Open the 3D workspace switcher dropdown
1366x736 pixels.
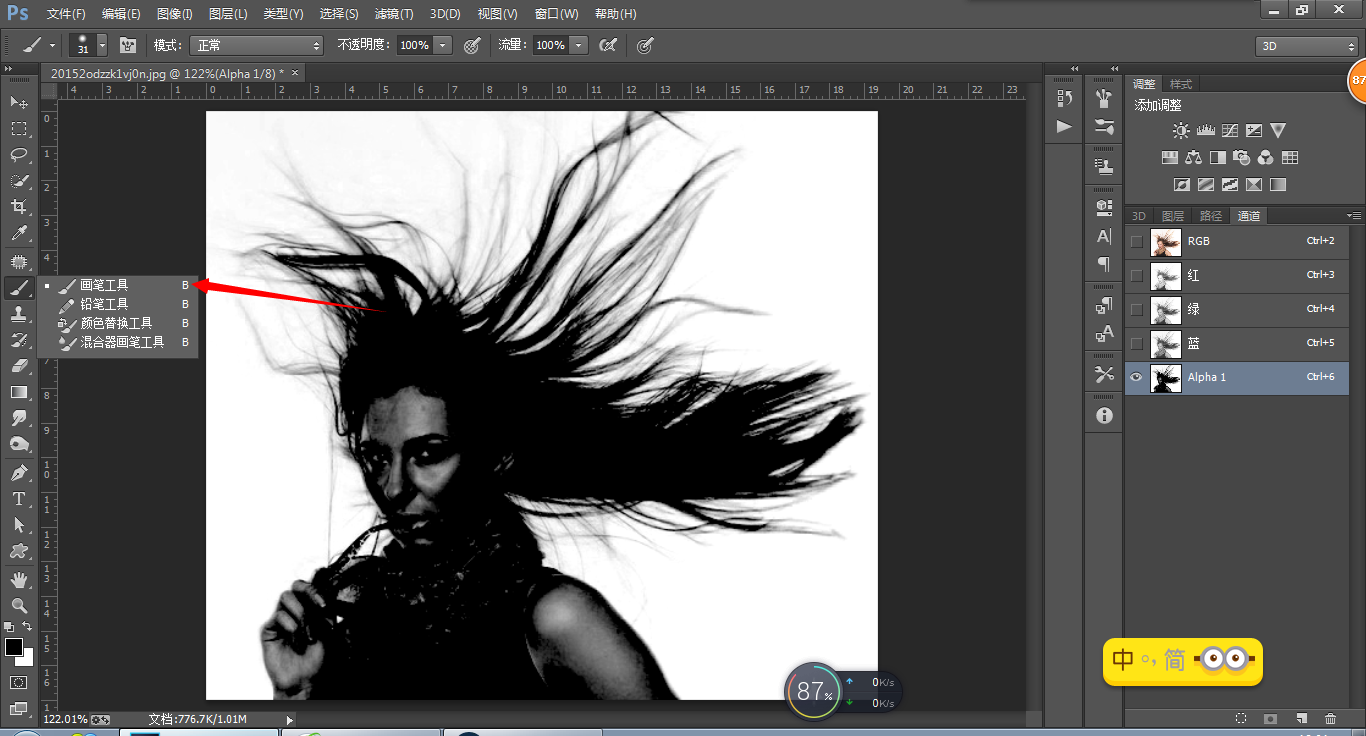click(1307, 46)
